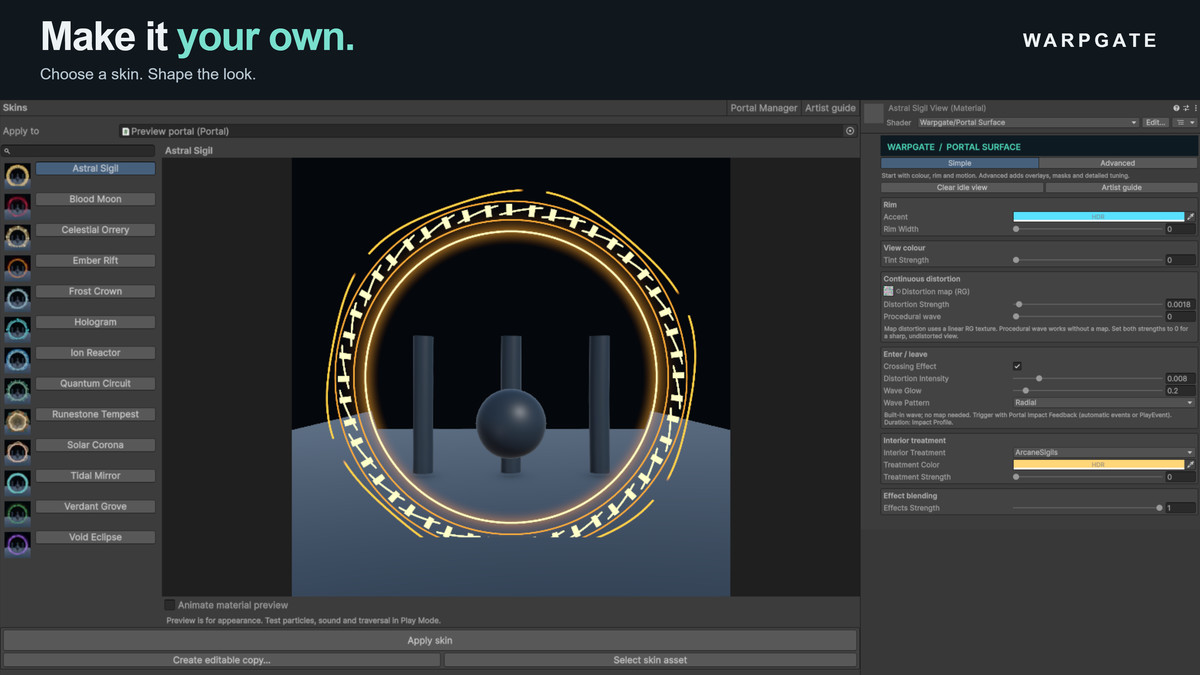Open Artist guide button in material inspector
This screenshot has width=1200, height=675.
point(1121,187)
